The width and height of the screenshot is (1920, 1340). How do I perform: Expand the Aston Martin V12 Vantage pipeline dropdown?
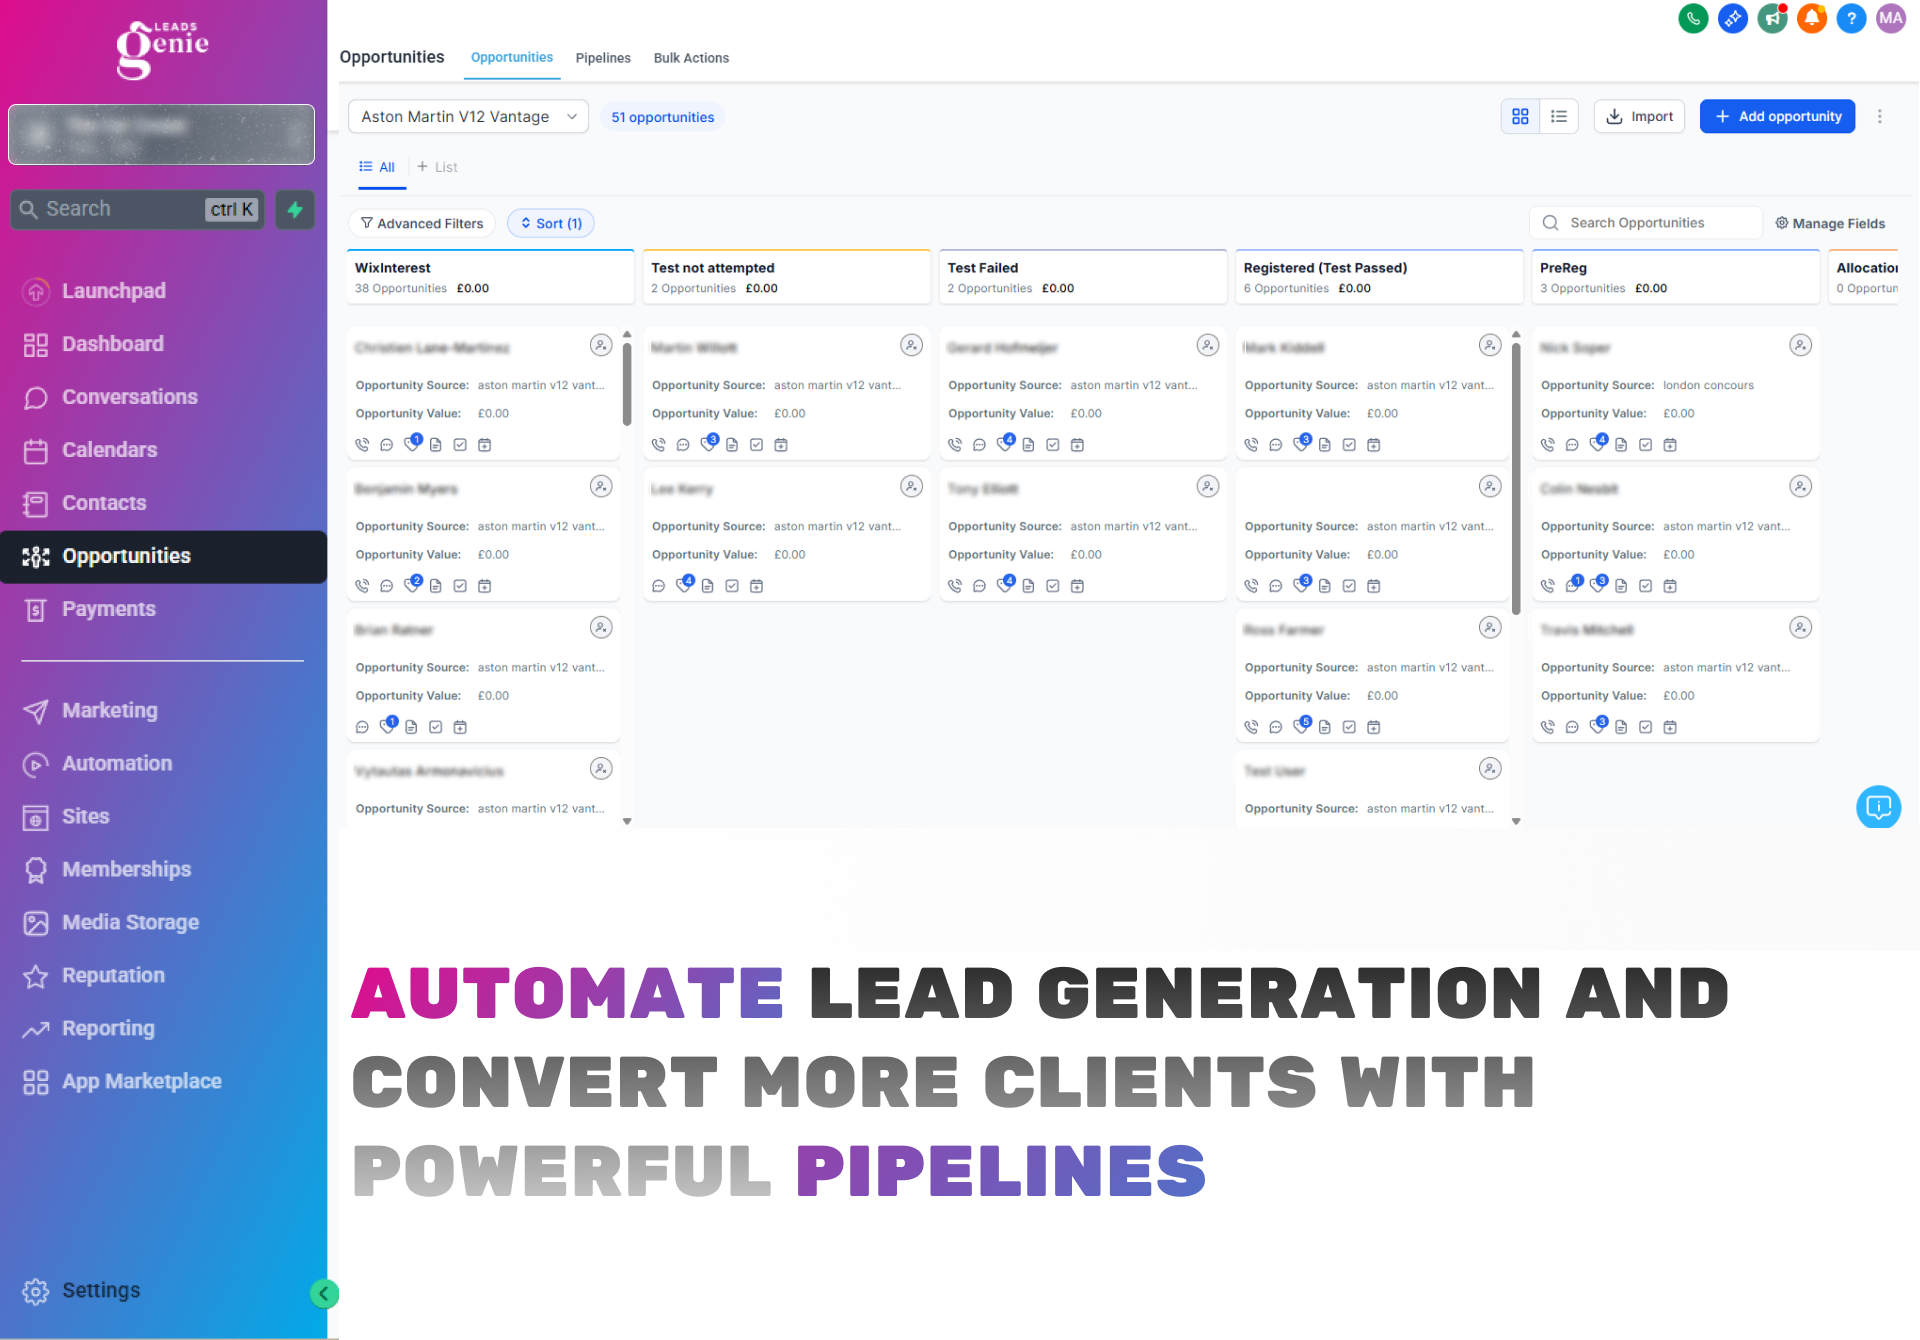468,116
